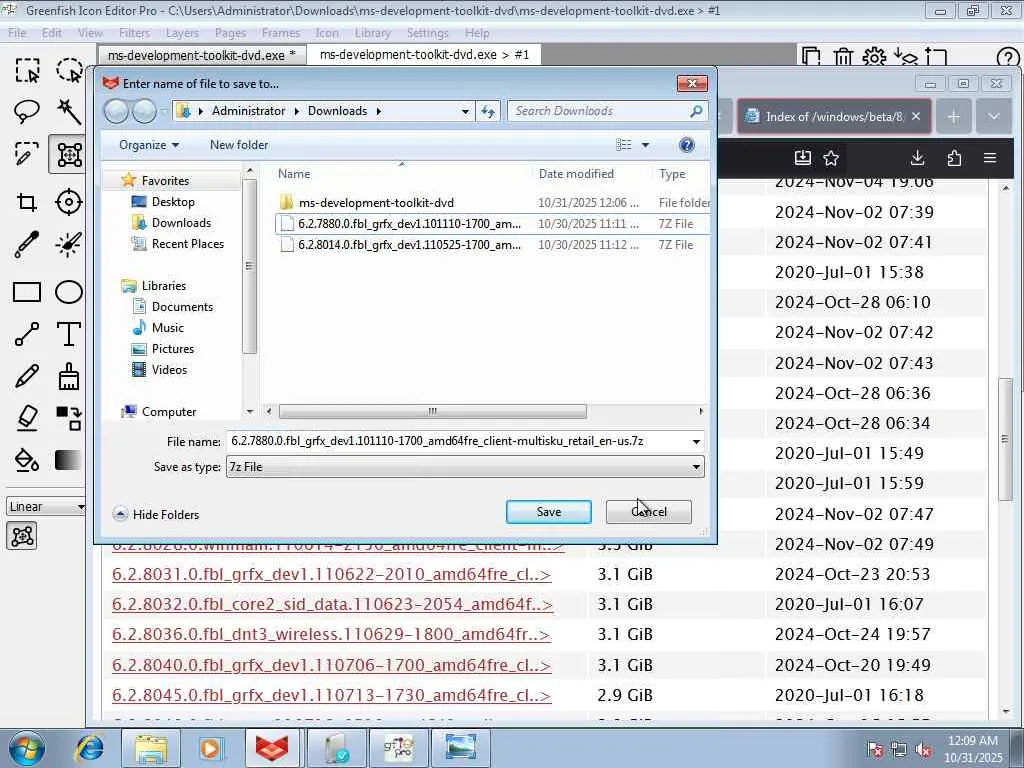Screen dimensions: 1024x768
Task: Open browser downloads arrow icon
Action: coord(918,158)
